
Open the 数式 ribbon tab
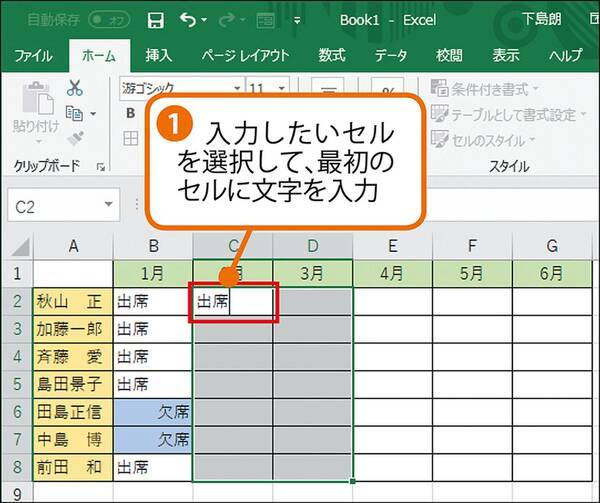tap(332, 55)
